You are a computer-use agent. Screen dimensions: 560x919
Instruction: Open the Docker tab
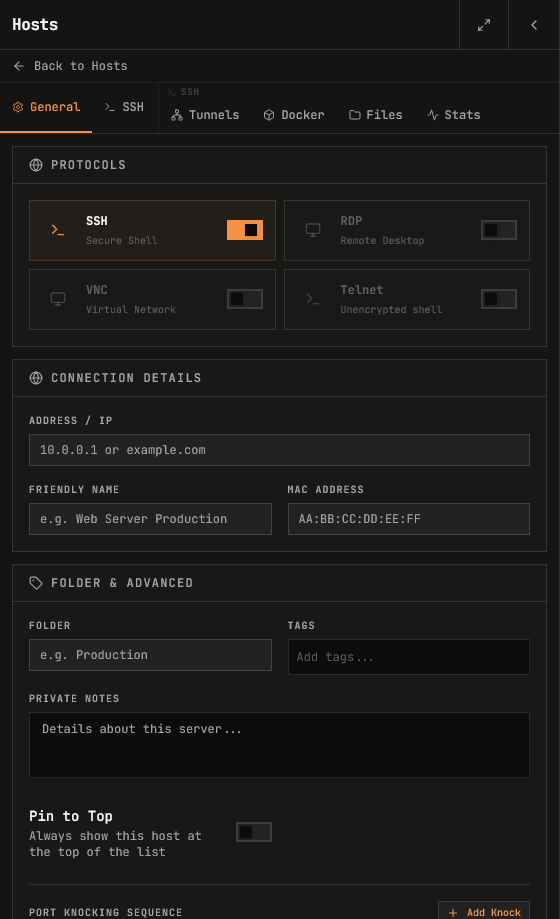[x=294, y=115]
